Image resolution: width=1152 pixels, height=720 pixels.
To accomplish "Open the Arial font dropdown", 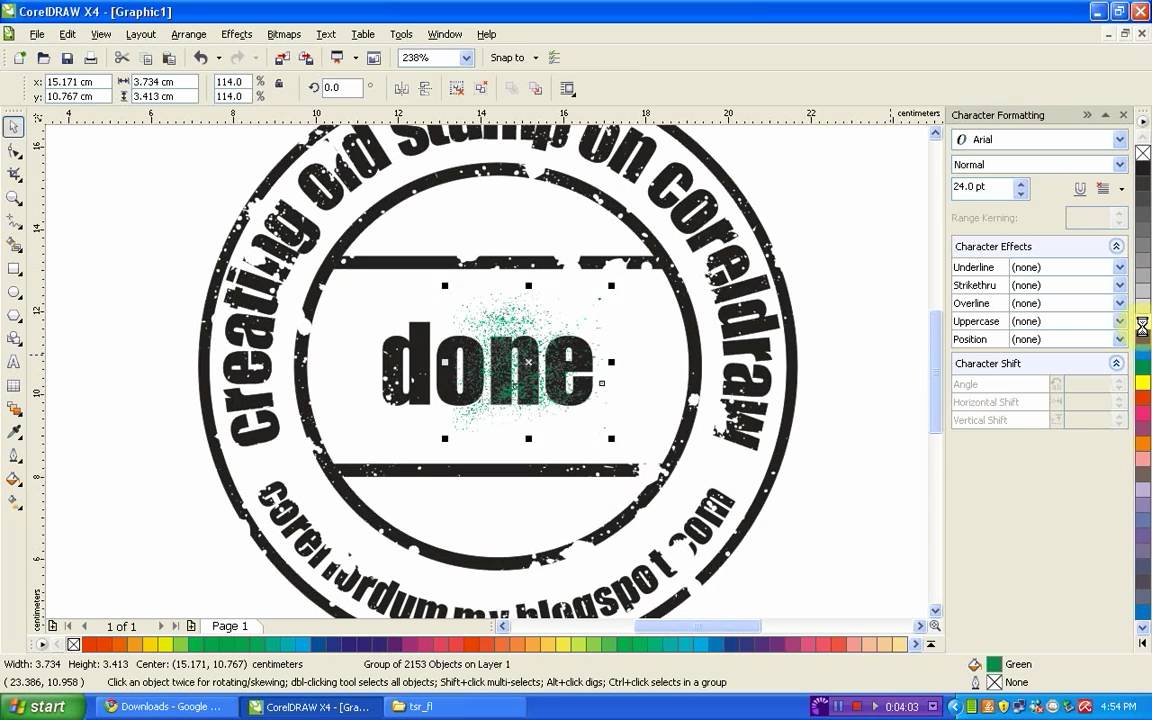I will click(1120, 139).
